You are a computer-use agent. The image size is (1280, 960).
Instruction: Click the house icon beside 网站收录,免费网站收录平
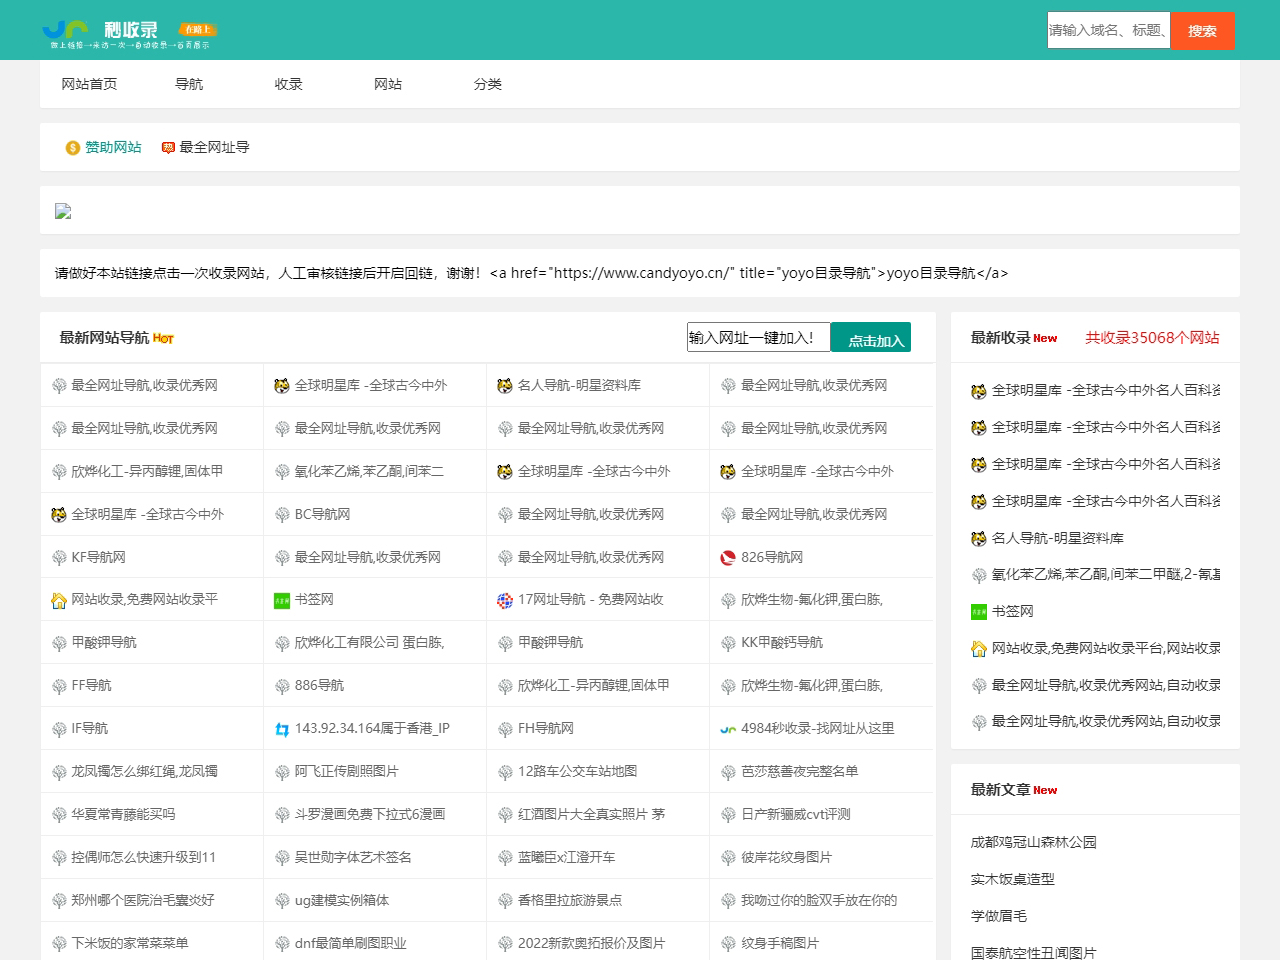[59, 600]
